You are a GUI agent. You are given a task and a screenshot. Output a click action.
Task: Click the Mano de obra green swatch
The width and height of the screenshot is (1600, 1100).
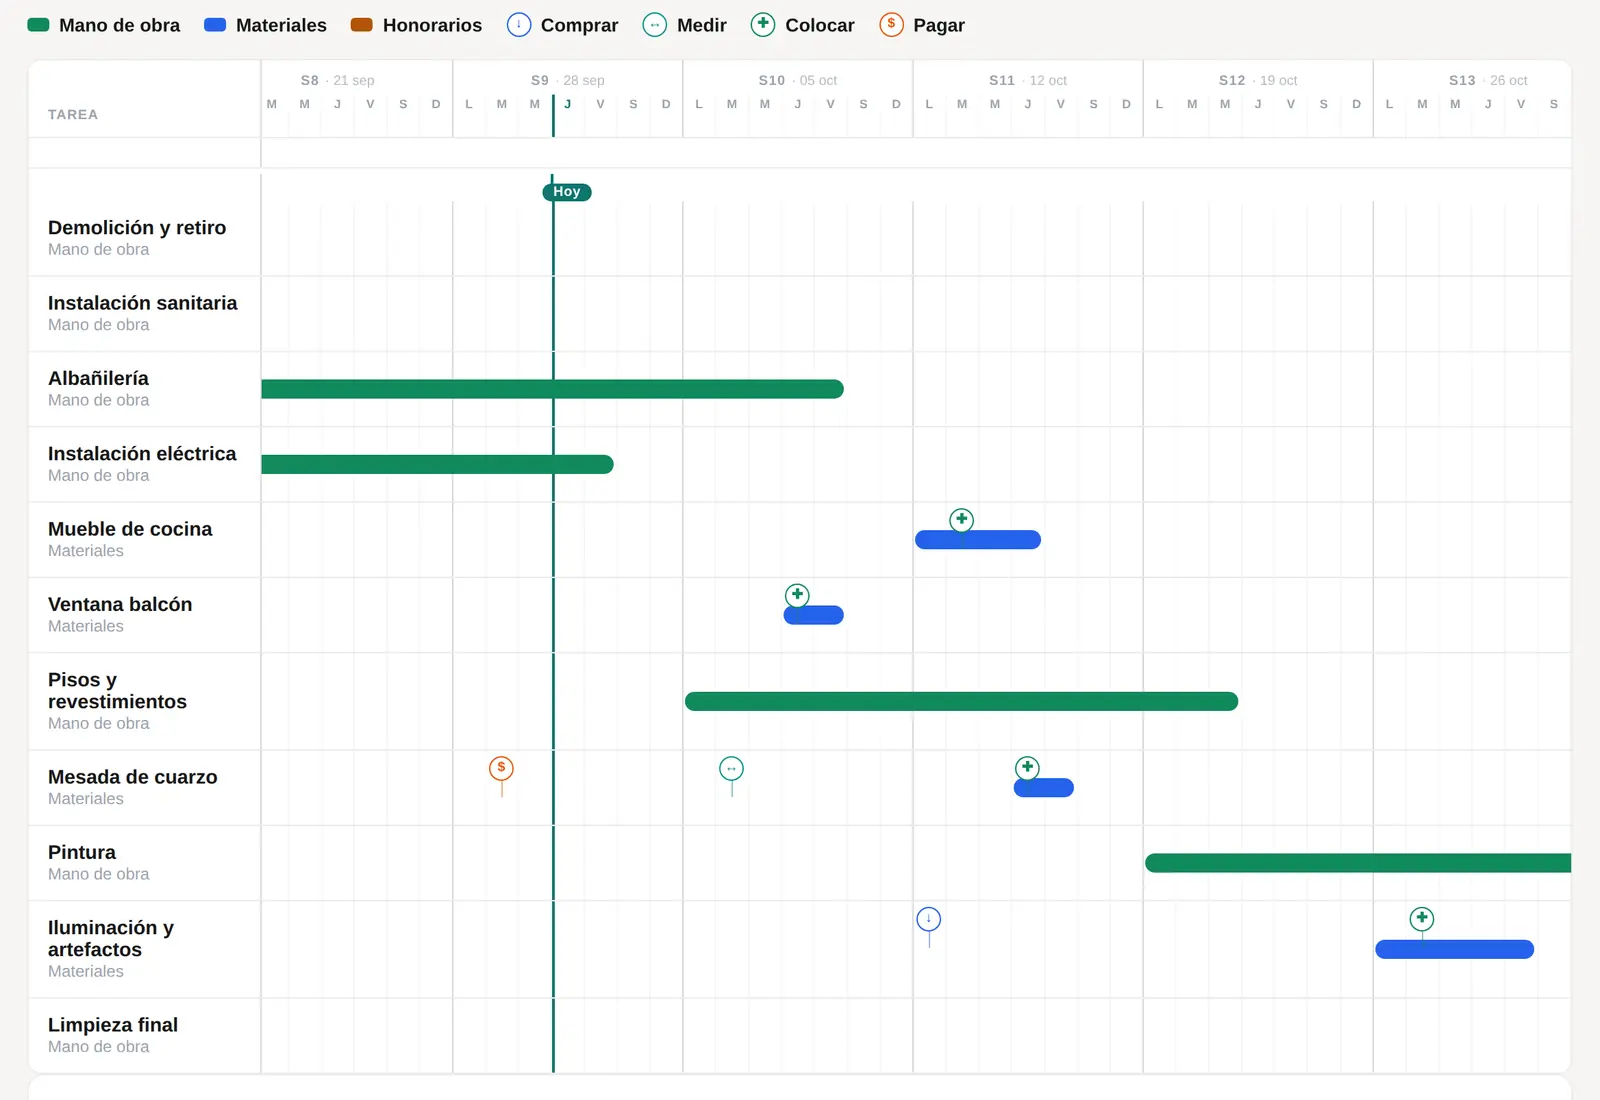(39, 25)
